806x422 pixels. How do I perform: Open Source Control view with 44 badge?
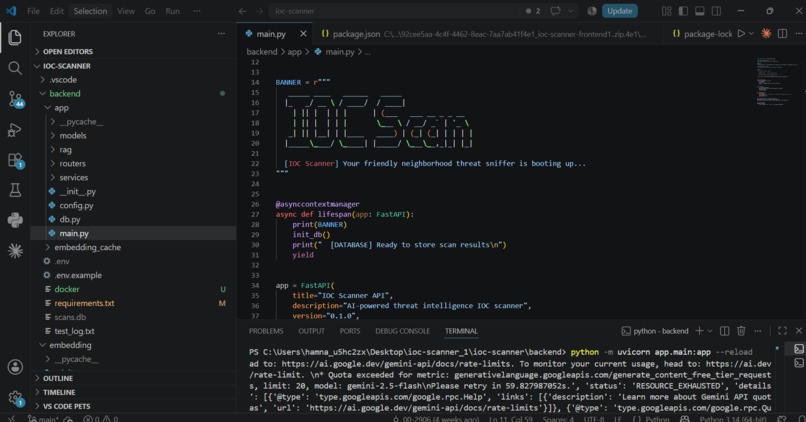[15, 99]
